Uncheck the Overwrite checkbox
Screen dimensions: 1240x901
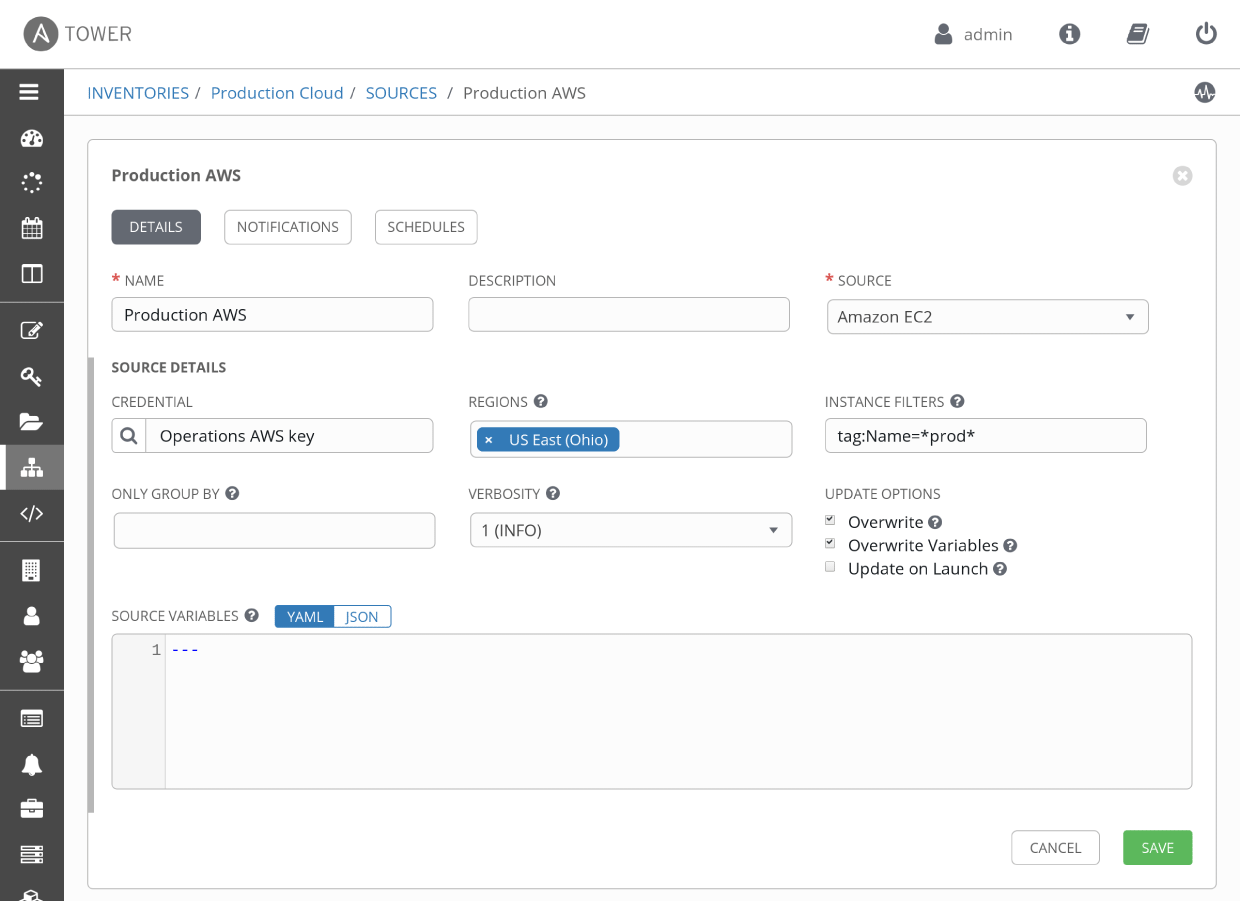point(830,521)
